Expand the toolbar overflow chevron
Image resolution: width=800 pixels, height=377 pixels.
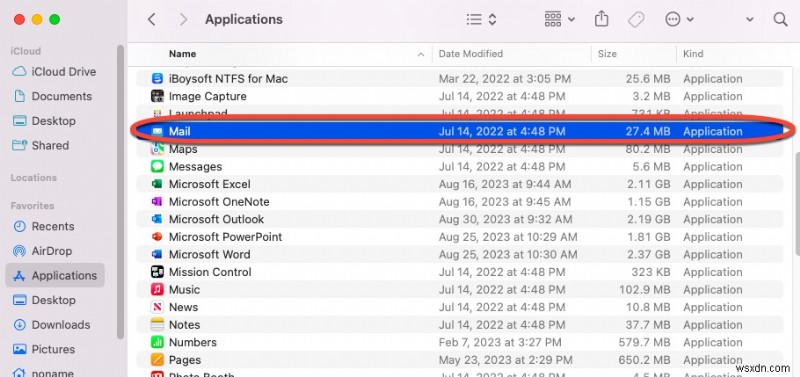pos(749,19)
